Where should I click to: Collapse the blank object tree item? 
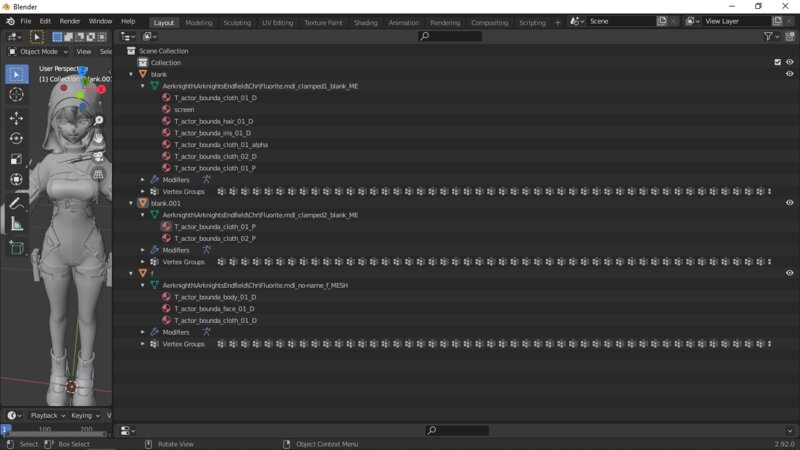tap(131, 74)
